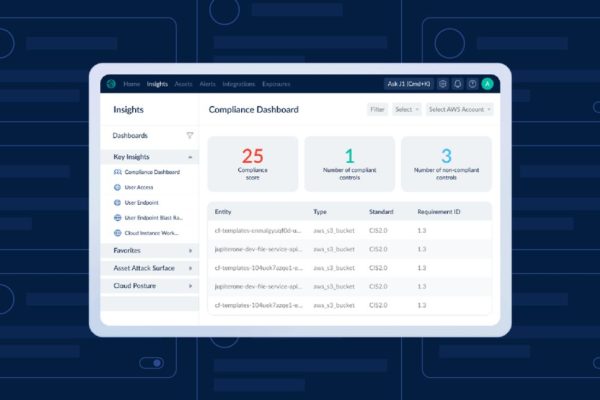
Task: Expand the Cloud Posture section
Action: tap(190, 286)
